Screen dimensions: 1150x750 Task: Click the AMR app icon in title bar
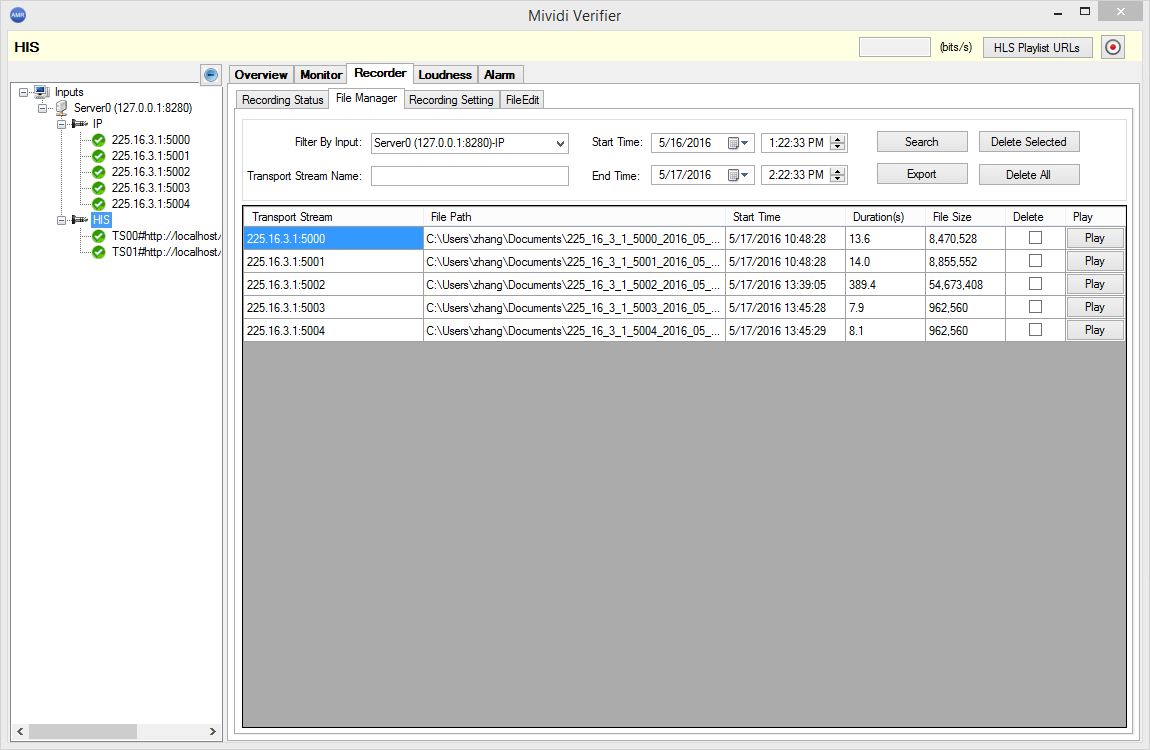[x=18, y=15]
